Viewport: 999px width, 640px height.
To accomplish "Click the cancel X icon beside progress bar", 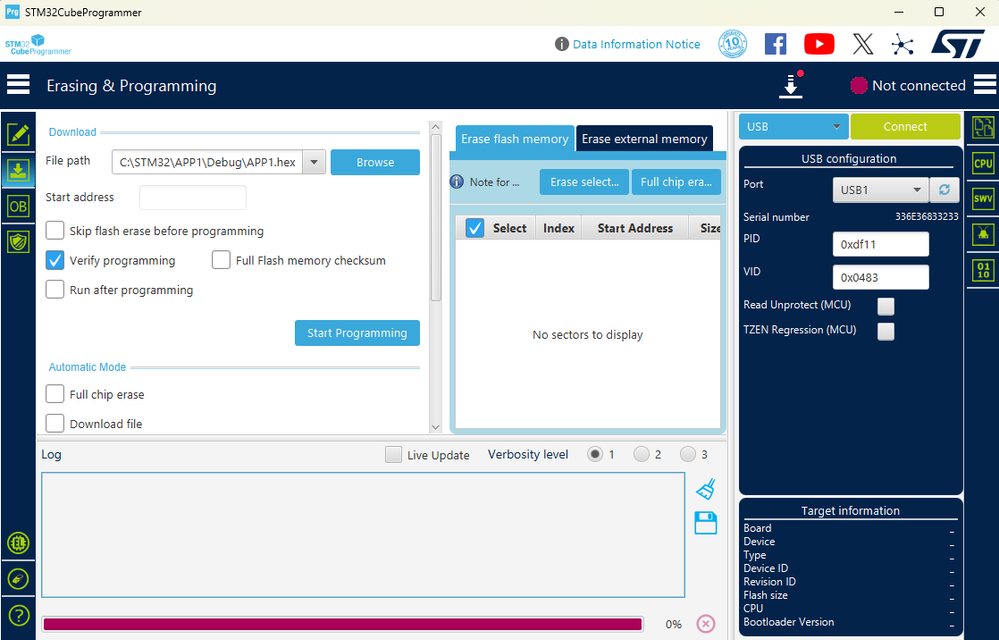I will [x=705, y=623].
